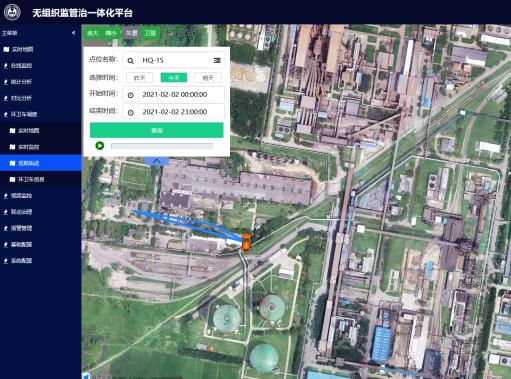Click the start time 2021-02-02 00:00:00 field
Screen dimensions: 511x379
point(174,95)
